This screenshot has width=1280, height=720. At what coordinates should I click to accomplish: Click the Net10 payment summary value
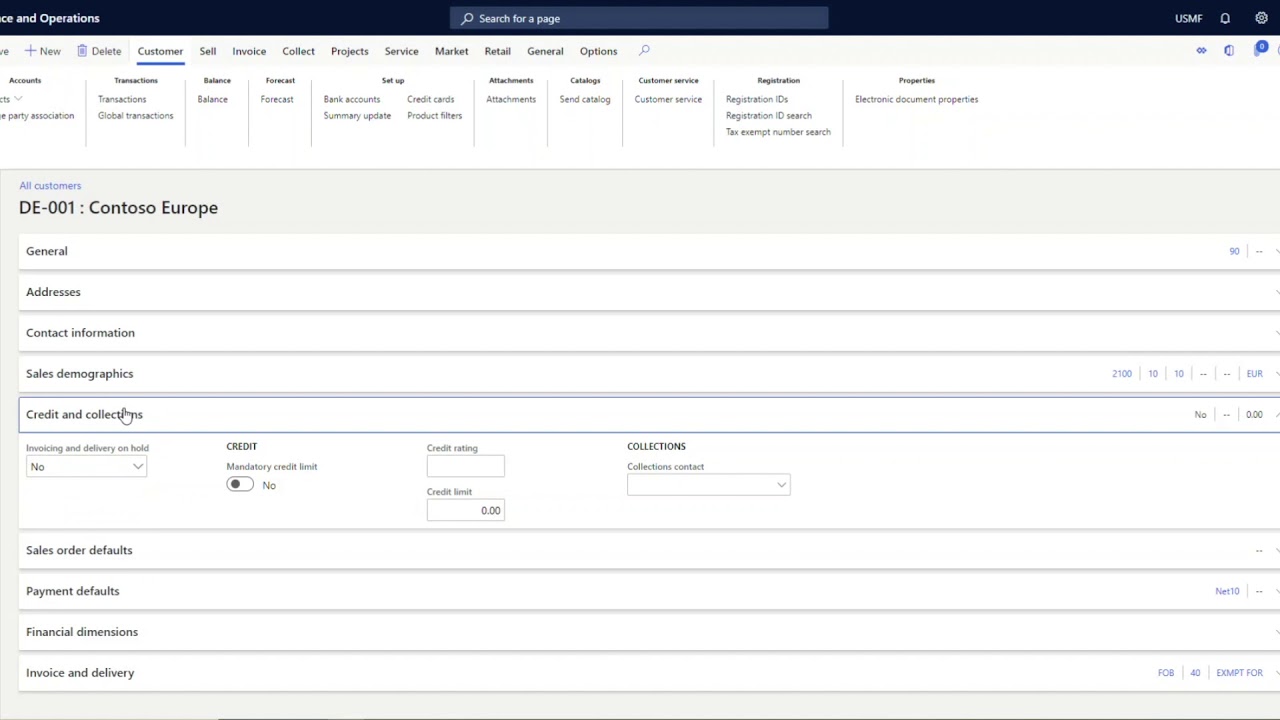pos(1227,591)
